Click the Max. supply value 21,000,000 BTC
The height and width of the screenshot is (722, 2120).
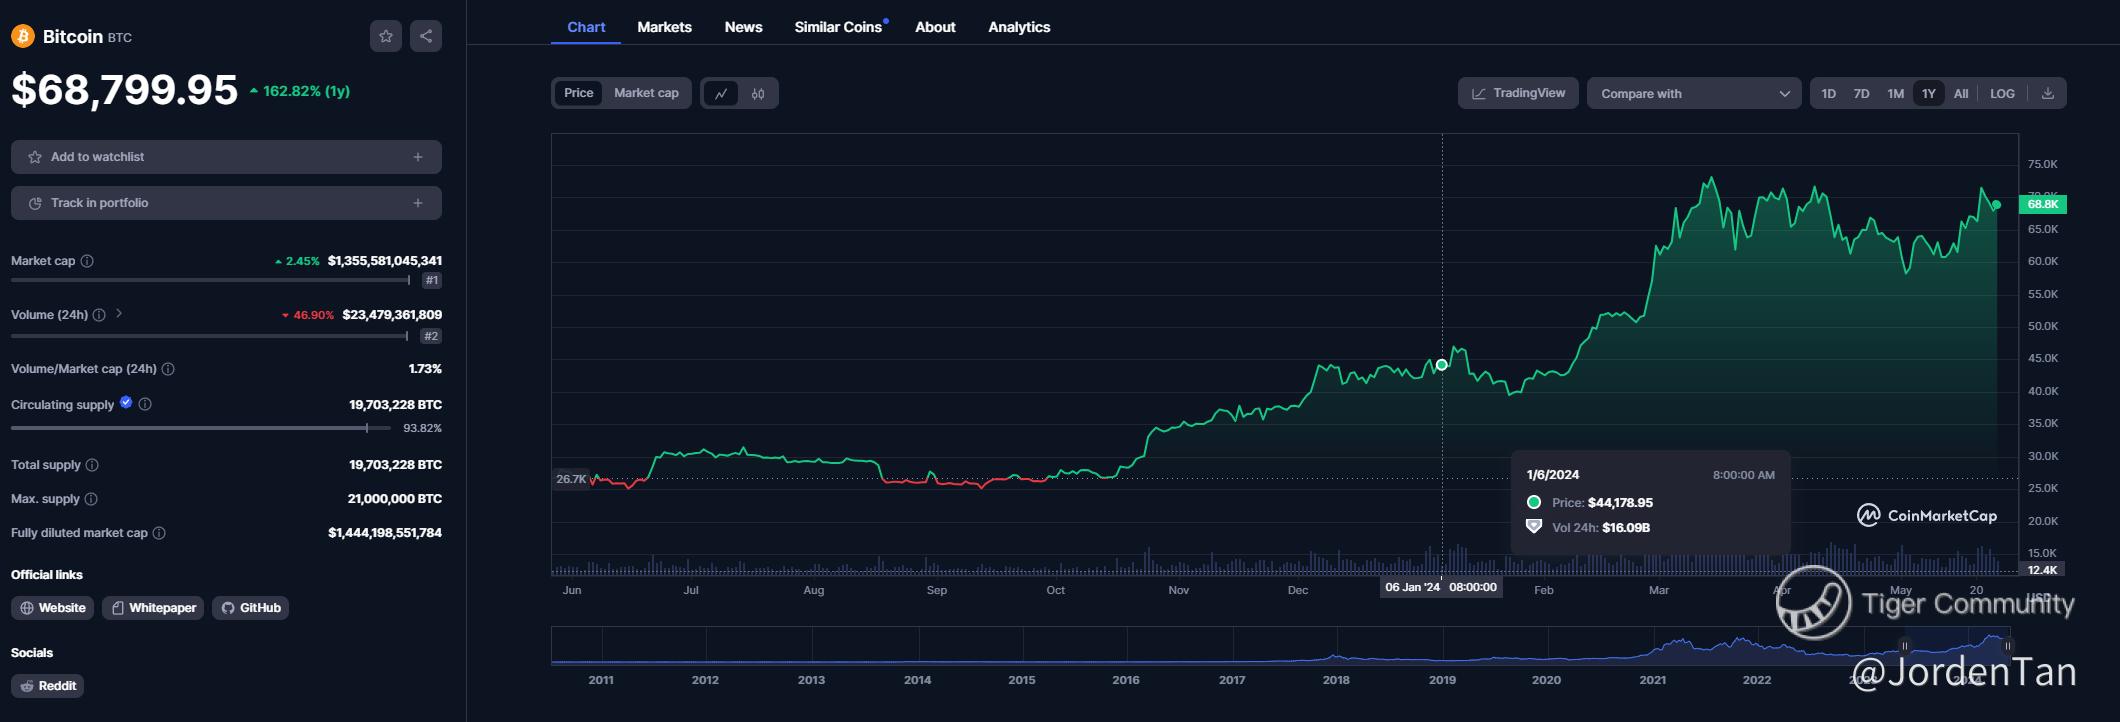click(x=395, y=499)
